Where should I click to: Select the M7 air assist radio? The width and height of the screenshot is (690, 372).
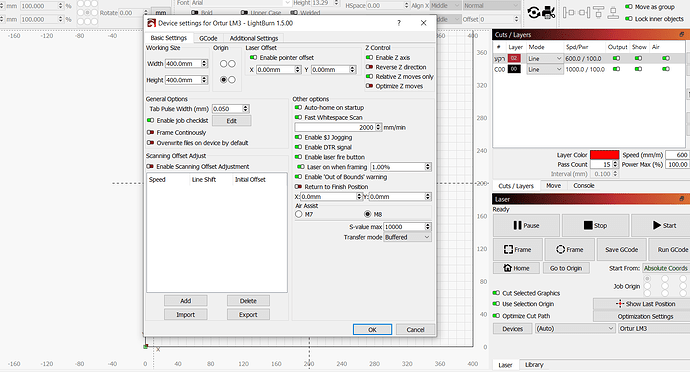(299, 214)
